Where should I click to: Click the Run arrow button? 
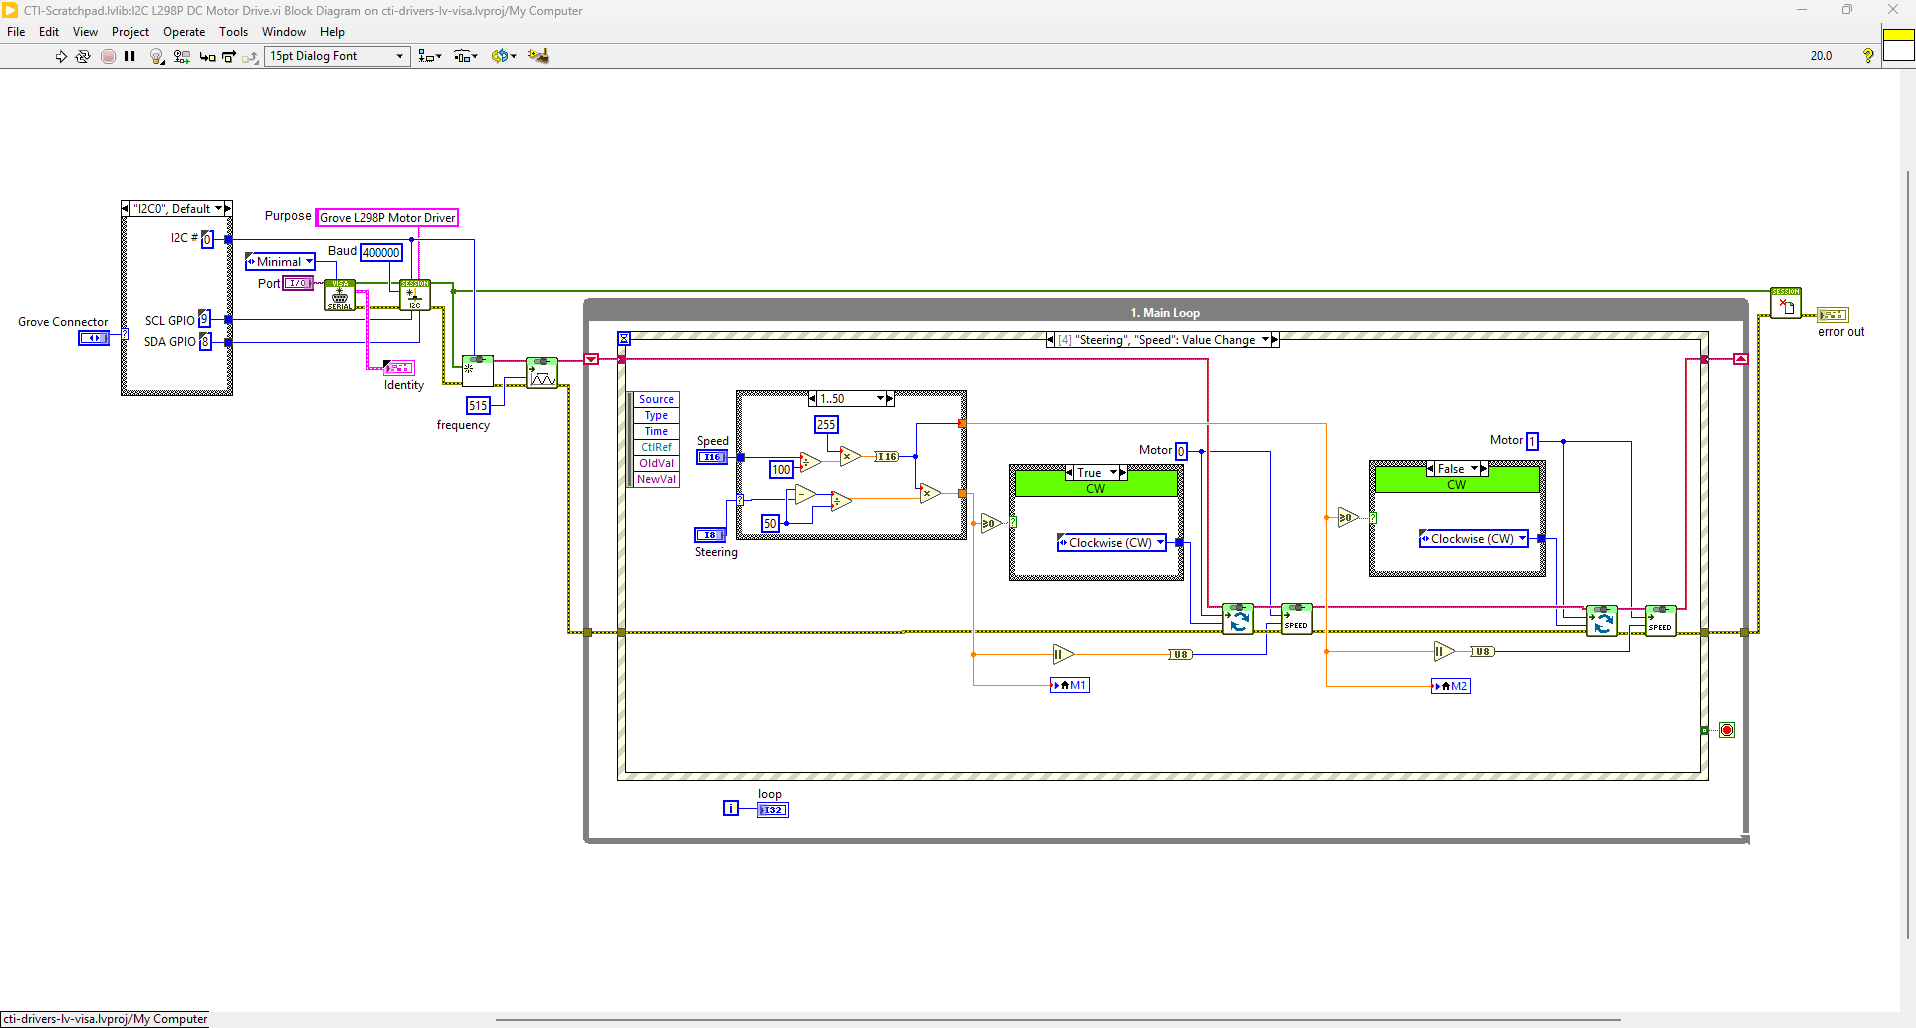tap(61, 56)
